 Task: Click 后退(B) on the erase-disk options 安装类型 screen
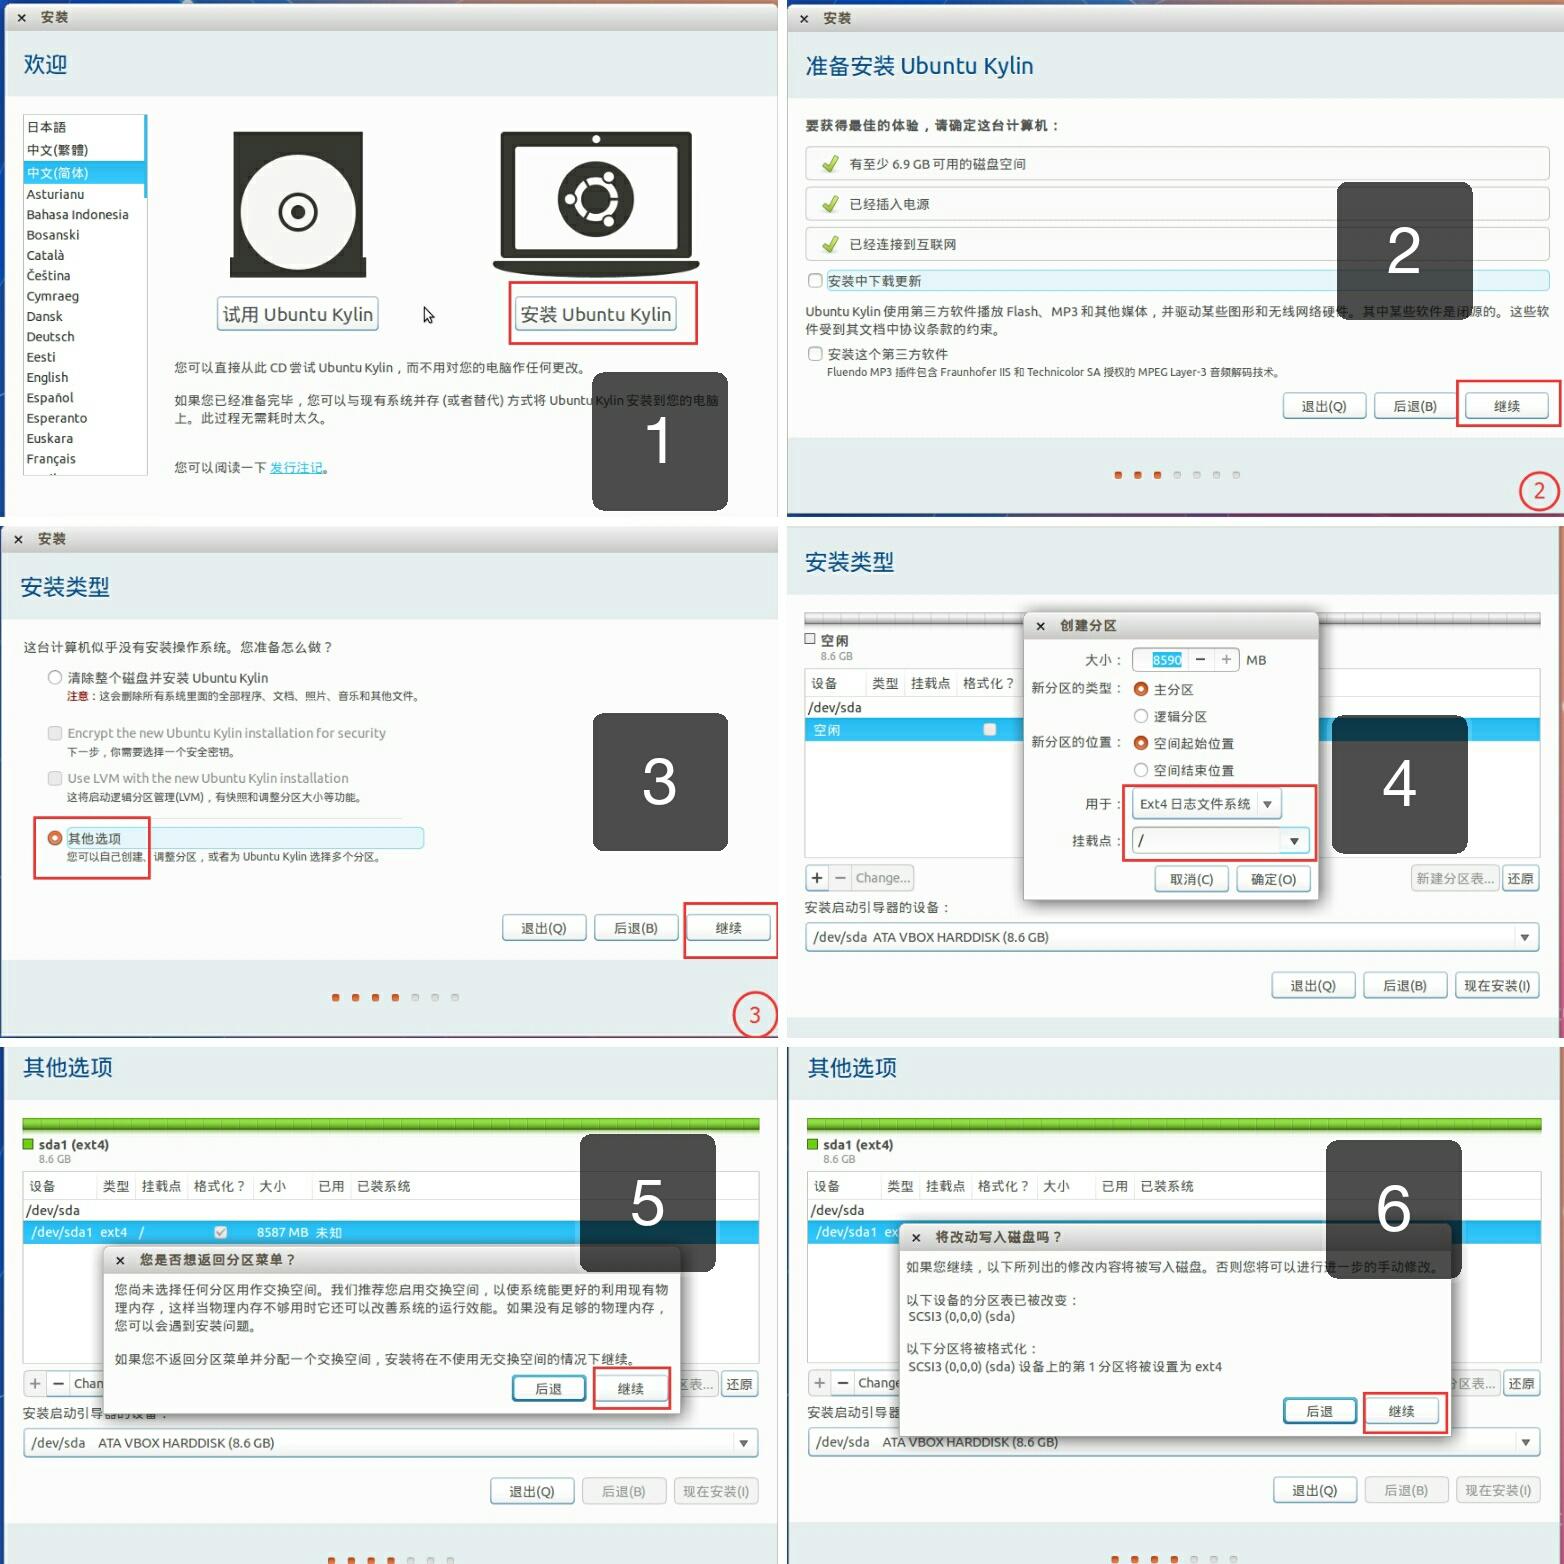(636, 928)
